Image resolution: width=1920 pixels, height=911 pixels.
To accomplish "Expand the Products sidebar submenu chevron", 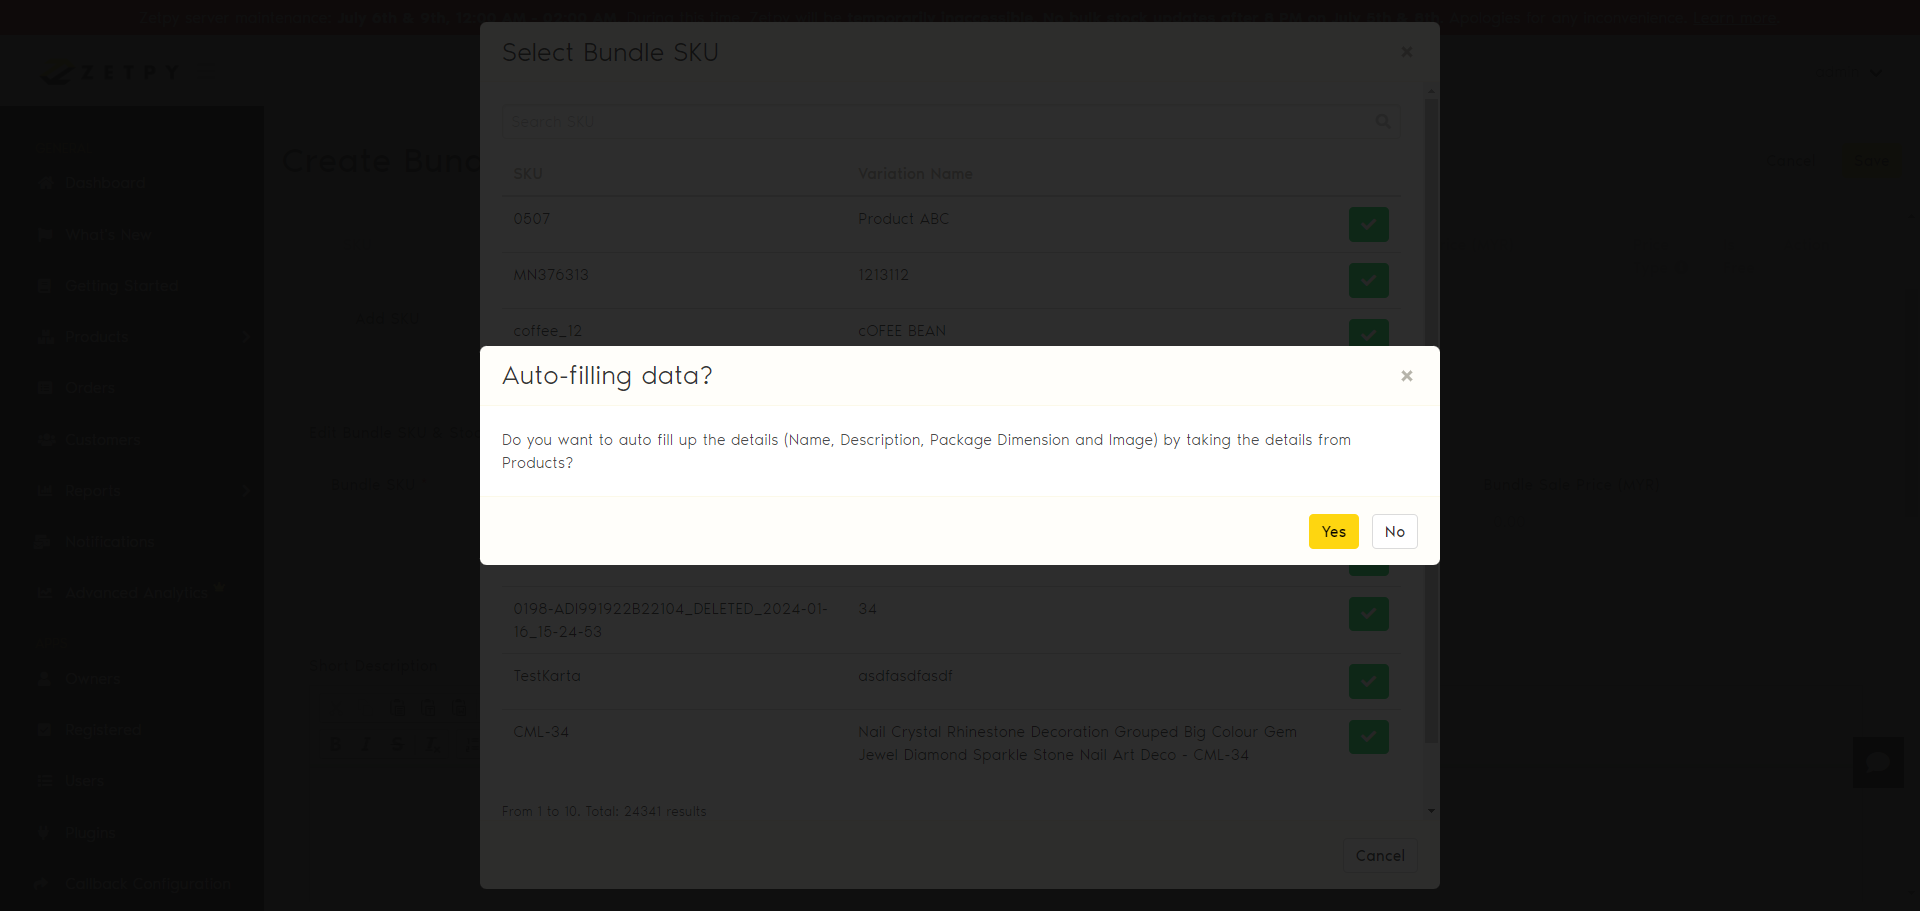I will [x=245, y=337].
